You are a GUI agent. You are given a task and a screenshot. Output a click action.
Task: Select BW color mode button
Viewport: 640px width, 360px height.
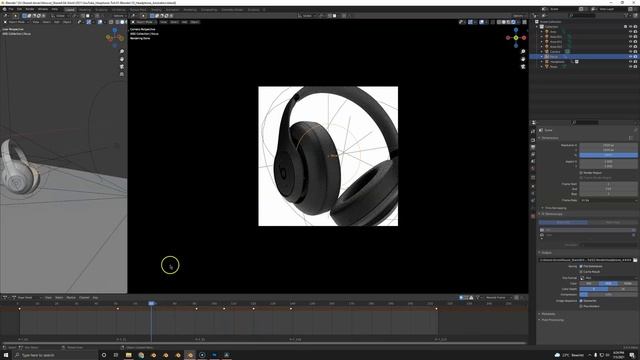589,283
